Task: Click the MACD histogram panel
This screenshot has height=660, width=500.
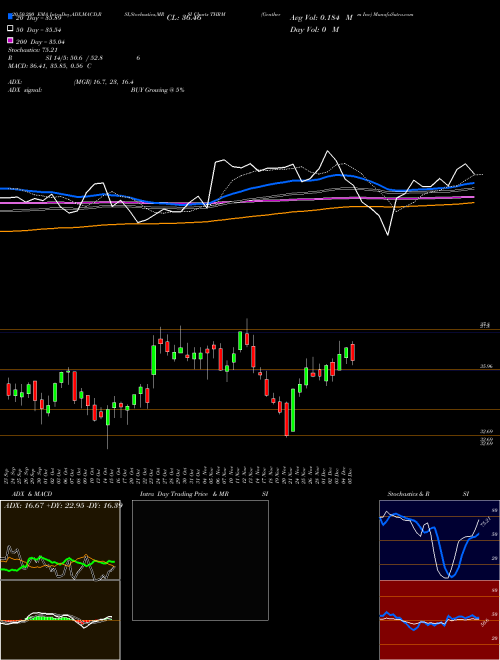Action: click(60, 620)
